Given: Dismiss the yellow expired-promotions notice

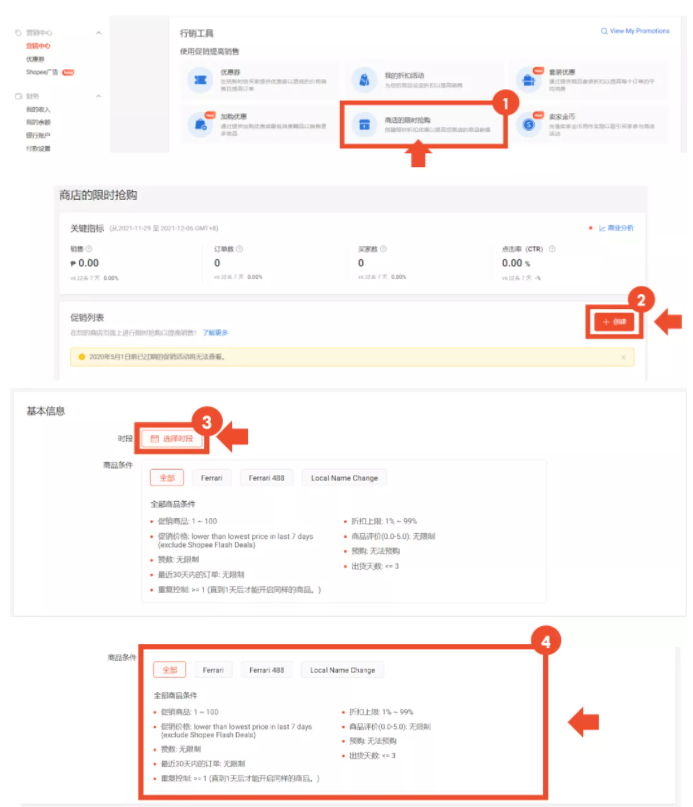Looking at the screenshot, I should pyautogui.click(x=623, y=357).
